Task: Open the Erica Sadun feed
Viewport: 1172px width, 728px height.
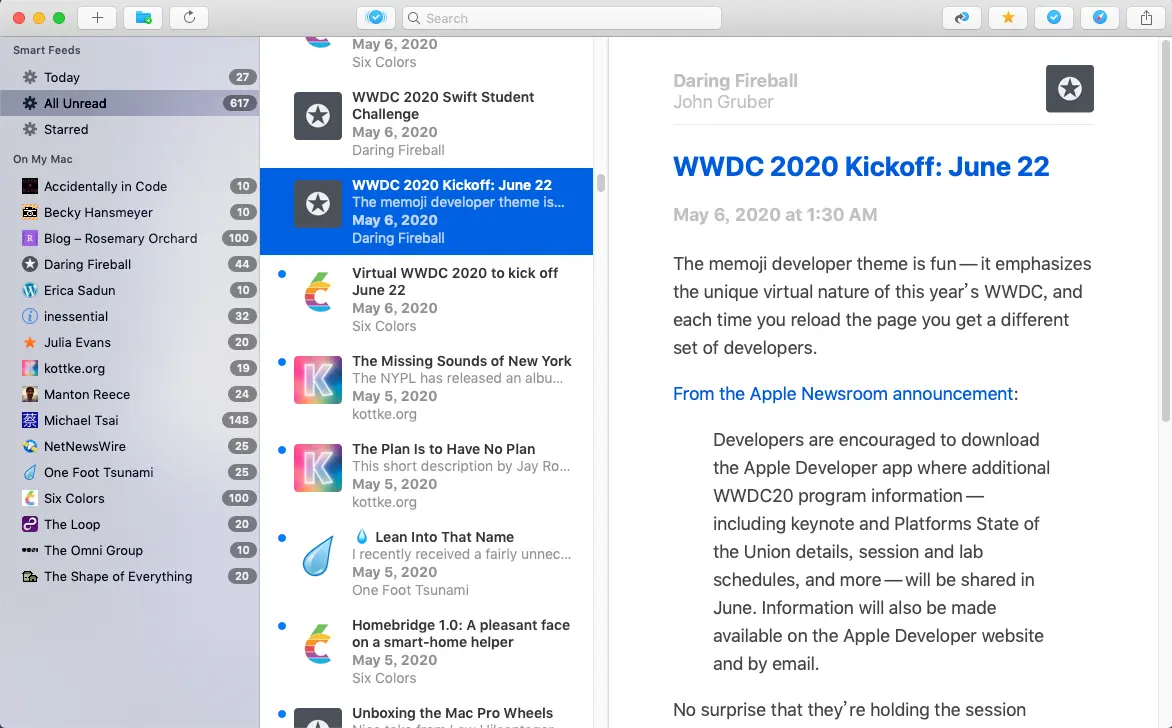Action: click(130, 290)
